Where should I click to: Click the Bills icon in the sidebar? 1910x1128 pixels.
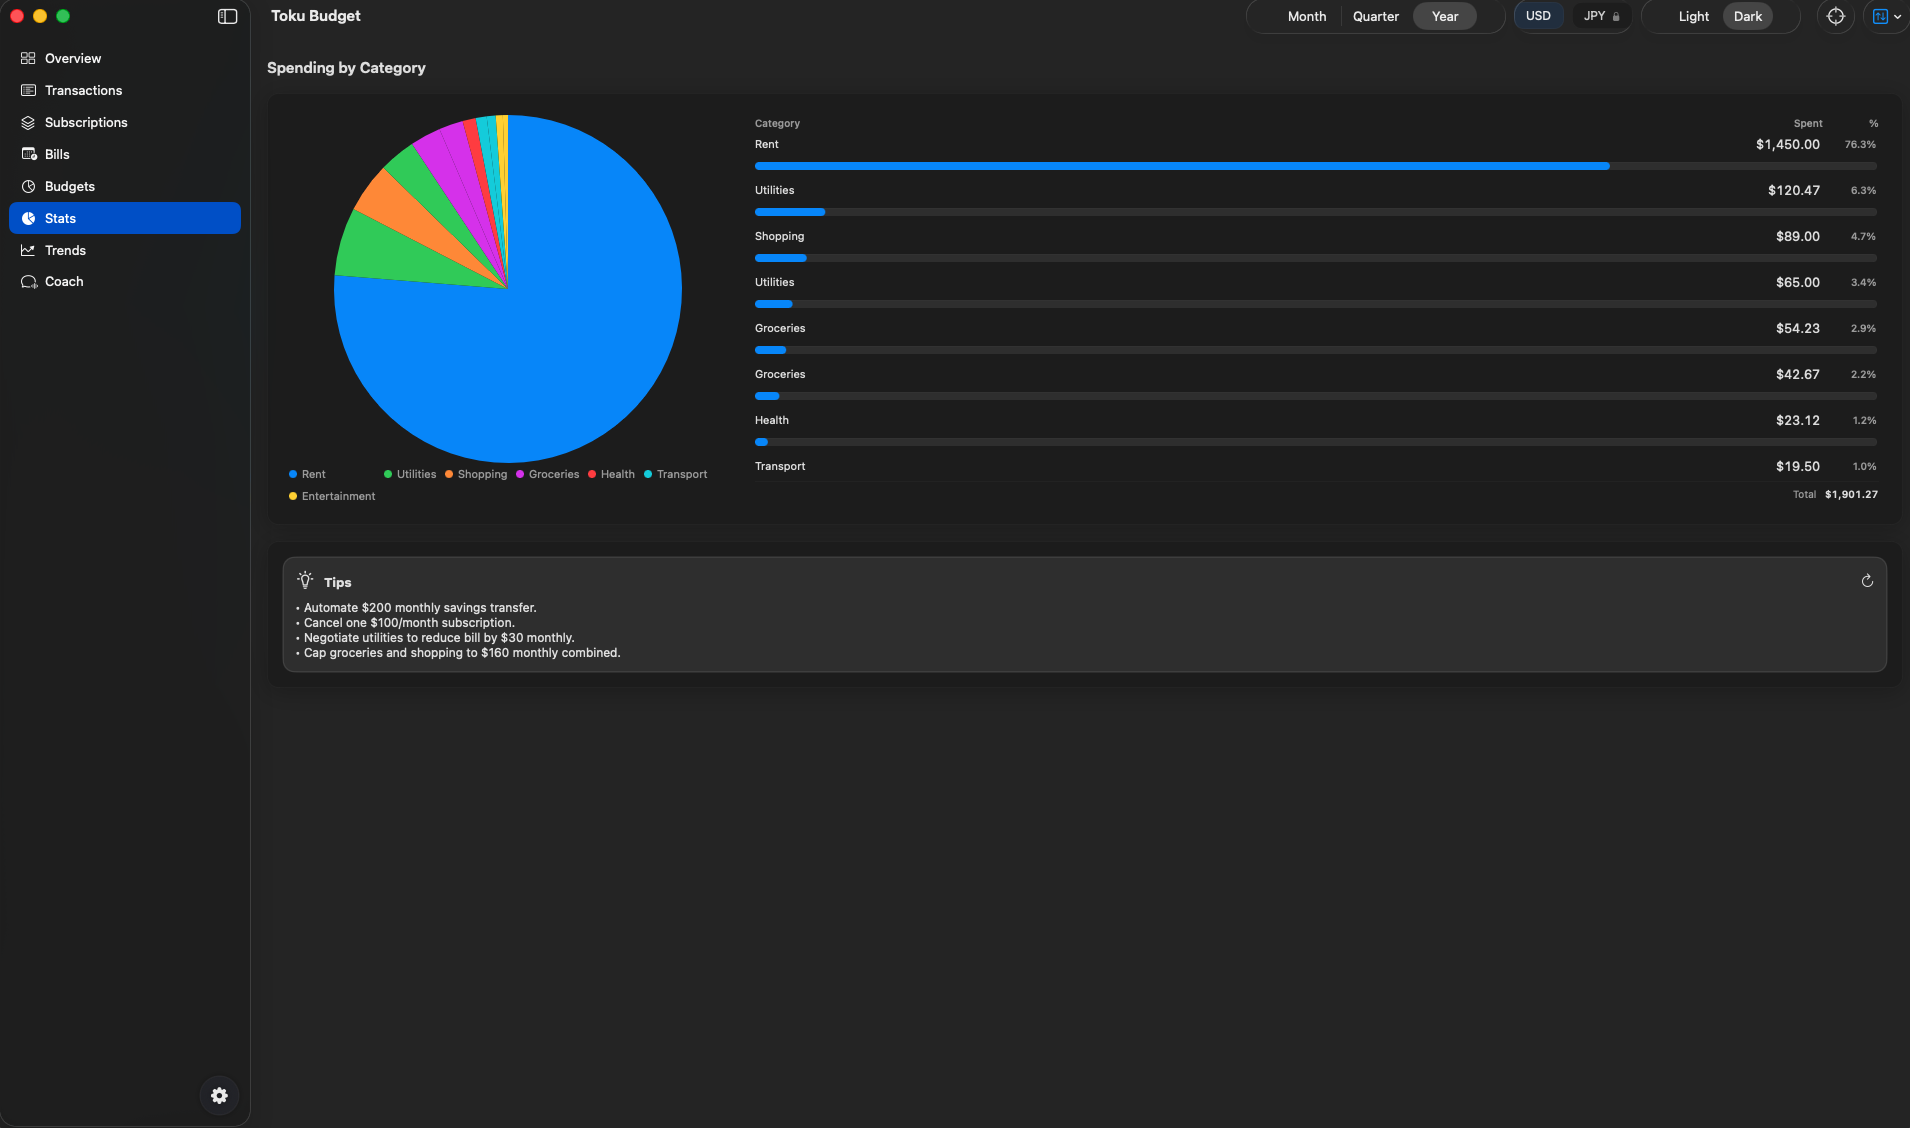coord(28,154)
